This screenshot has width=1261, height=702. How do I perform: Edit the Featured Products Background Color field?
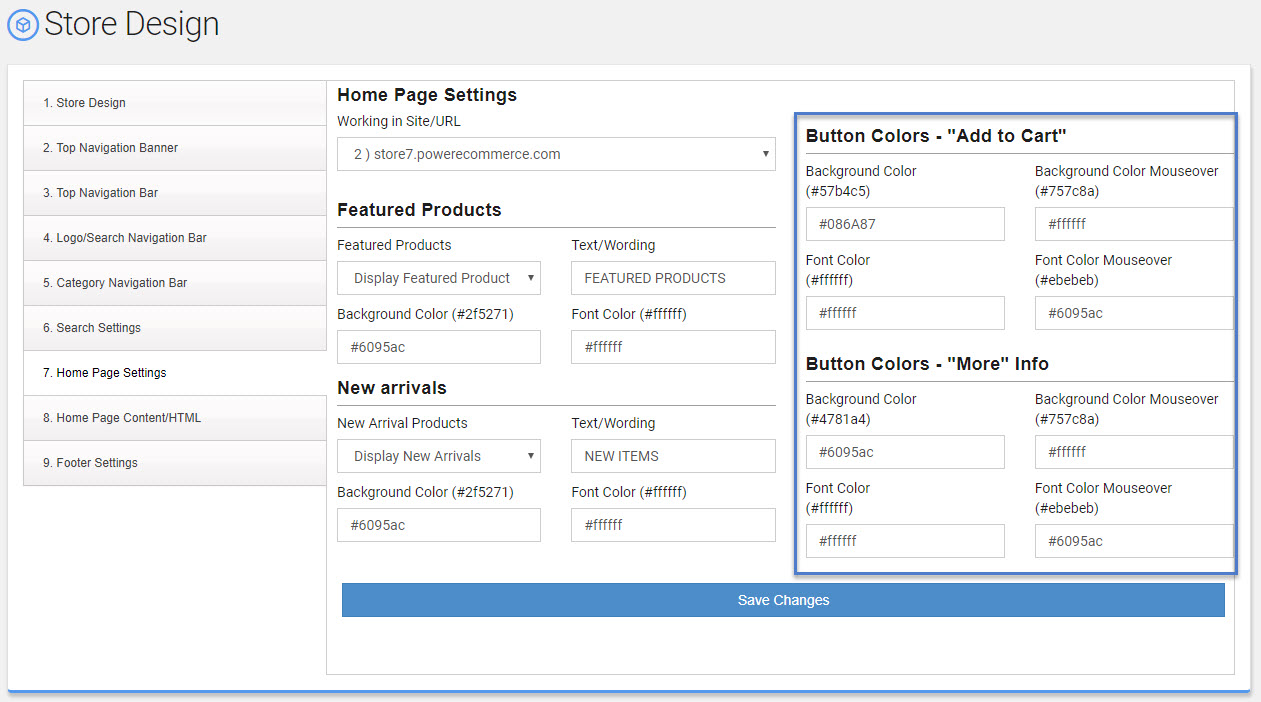(x=439, y=347)
